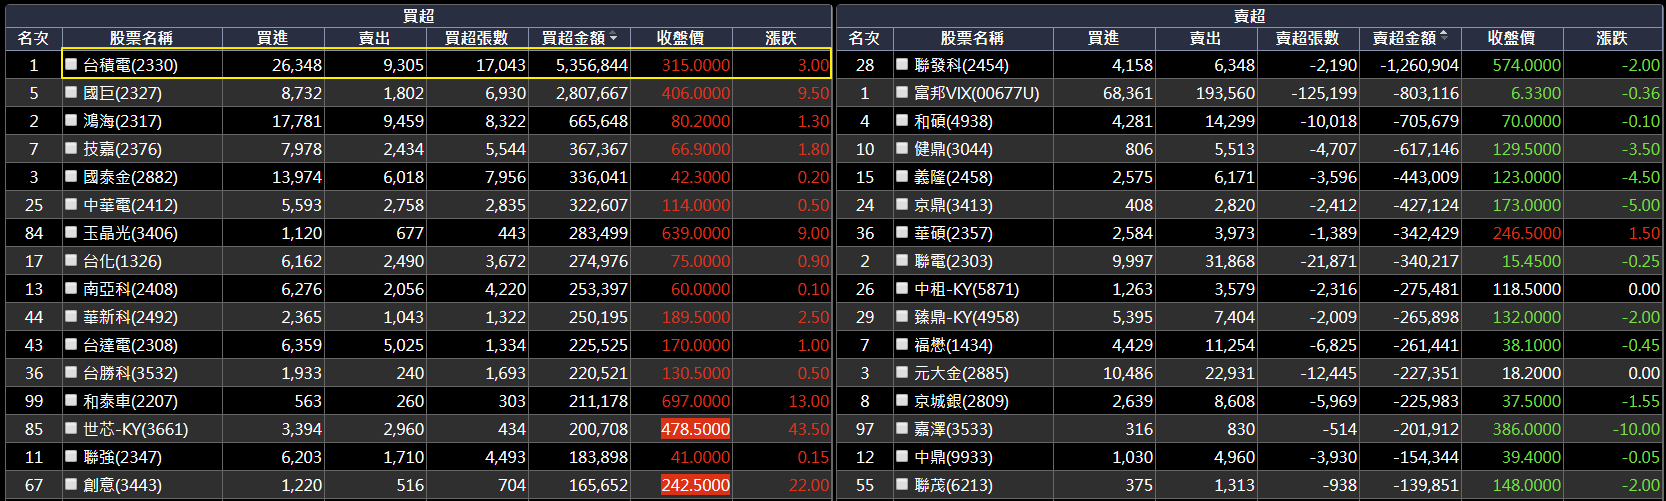Screen dimensions: 1666x501
Task: Tick the checkbox for 嘉澤(3533)
Action: point(902,428)
